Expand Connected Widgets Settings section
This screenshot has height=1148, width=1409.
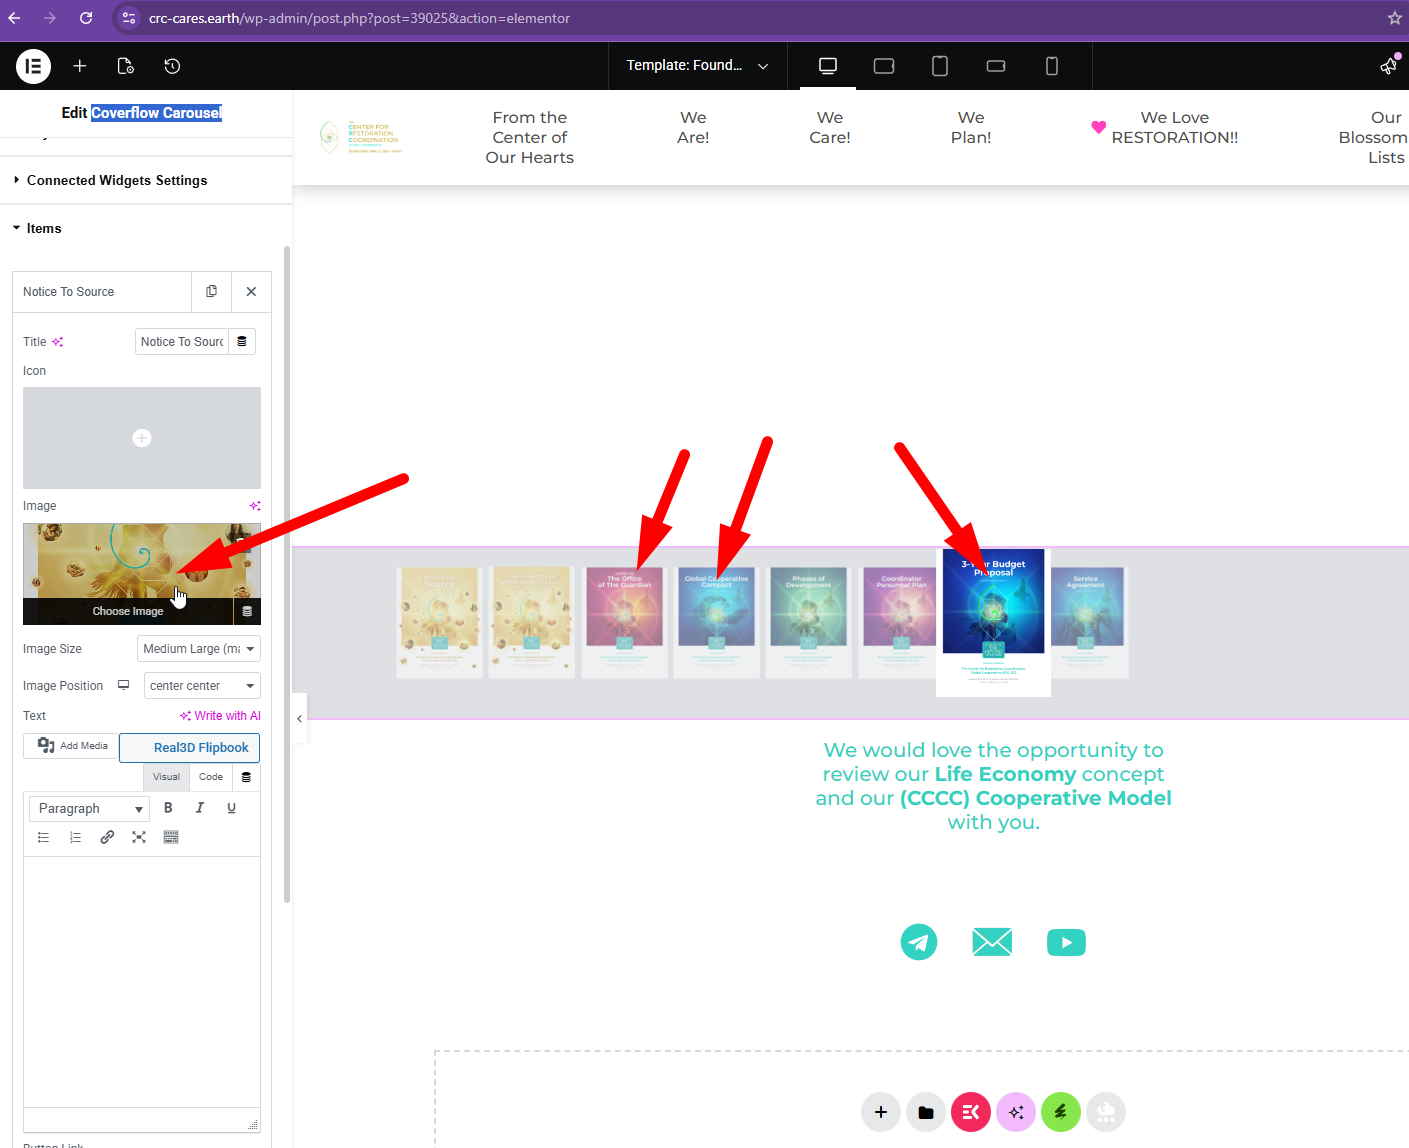click(146, 180)
